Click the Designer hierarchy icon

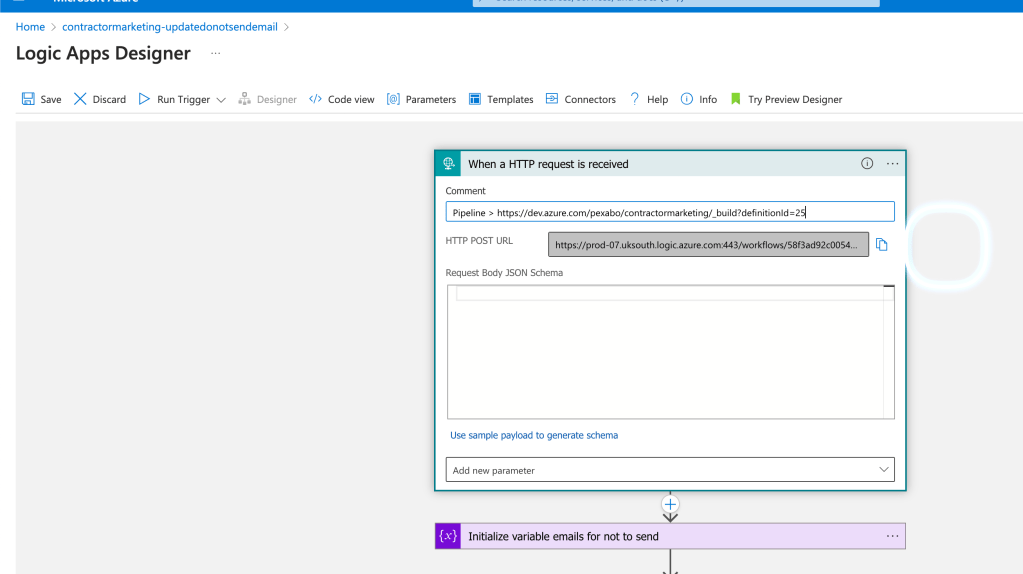pyautogui.click(x=245, y=99)
